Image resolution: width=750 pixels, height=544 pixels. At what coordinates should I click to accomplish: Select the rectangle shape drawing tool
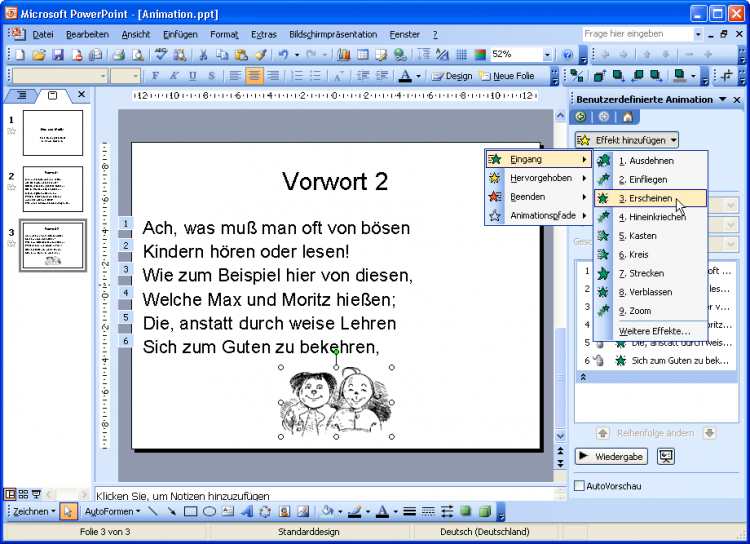pos(190,512)
